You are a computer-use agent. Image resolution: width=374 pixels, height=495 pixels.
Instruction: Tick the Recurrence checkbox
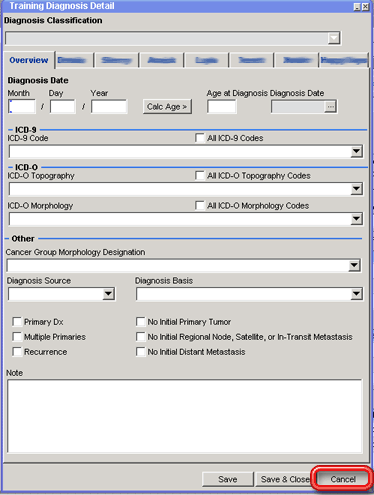click(17, 352)
